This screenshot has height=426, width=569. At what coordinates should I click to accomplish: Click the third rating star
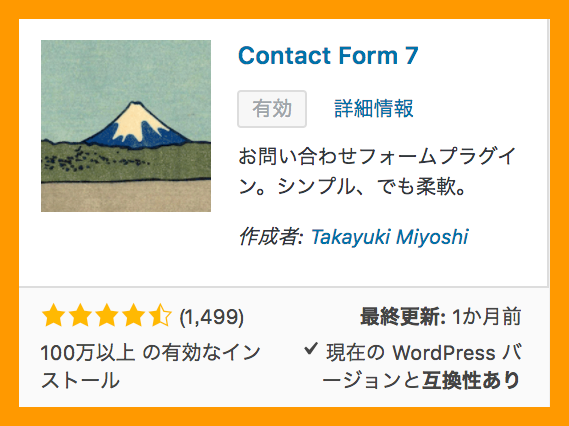point(107,316)
